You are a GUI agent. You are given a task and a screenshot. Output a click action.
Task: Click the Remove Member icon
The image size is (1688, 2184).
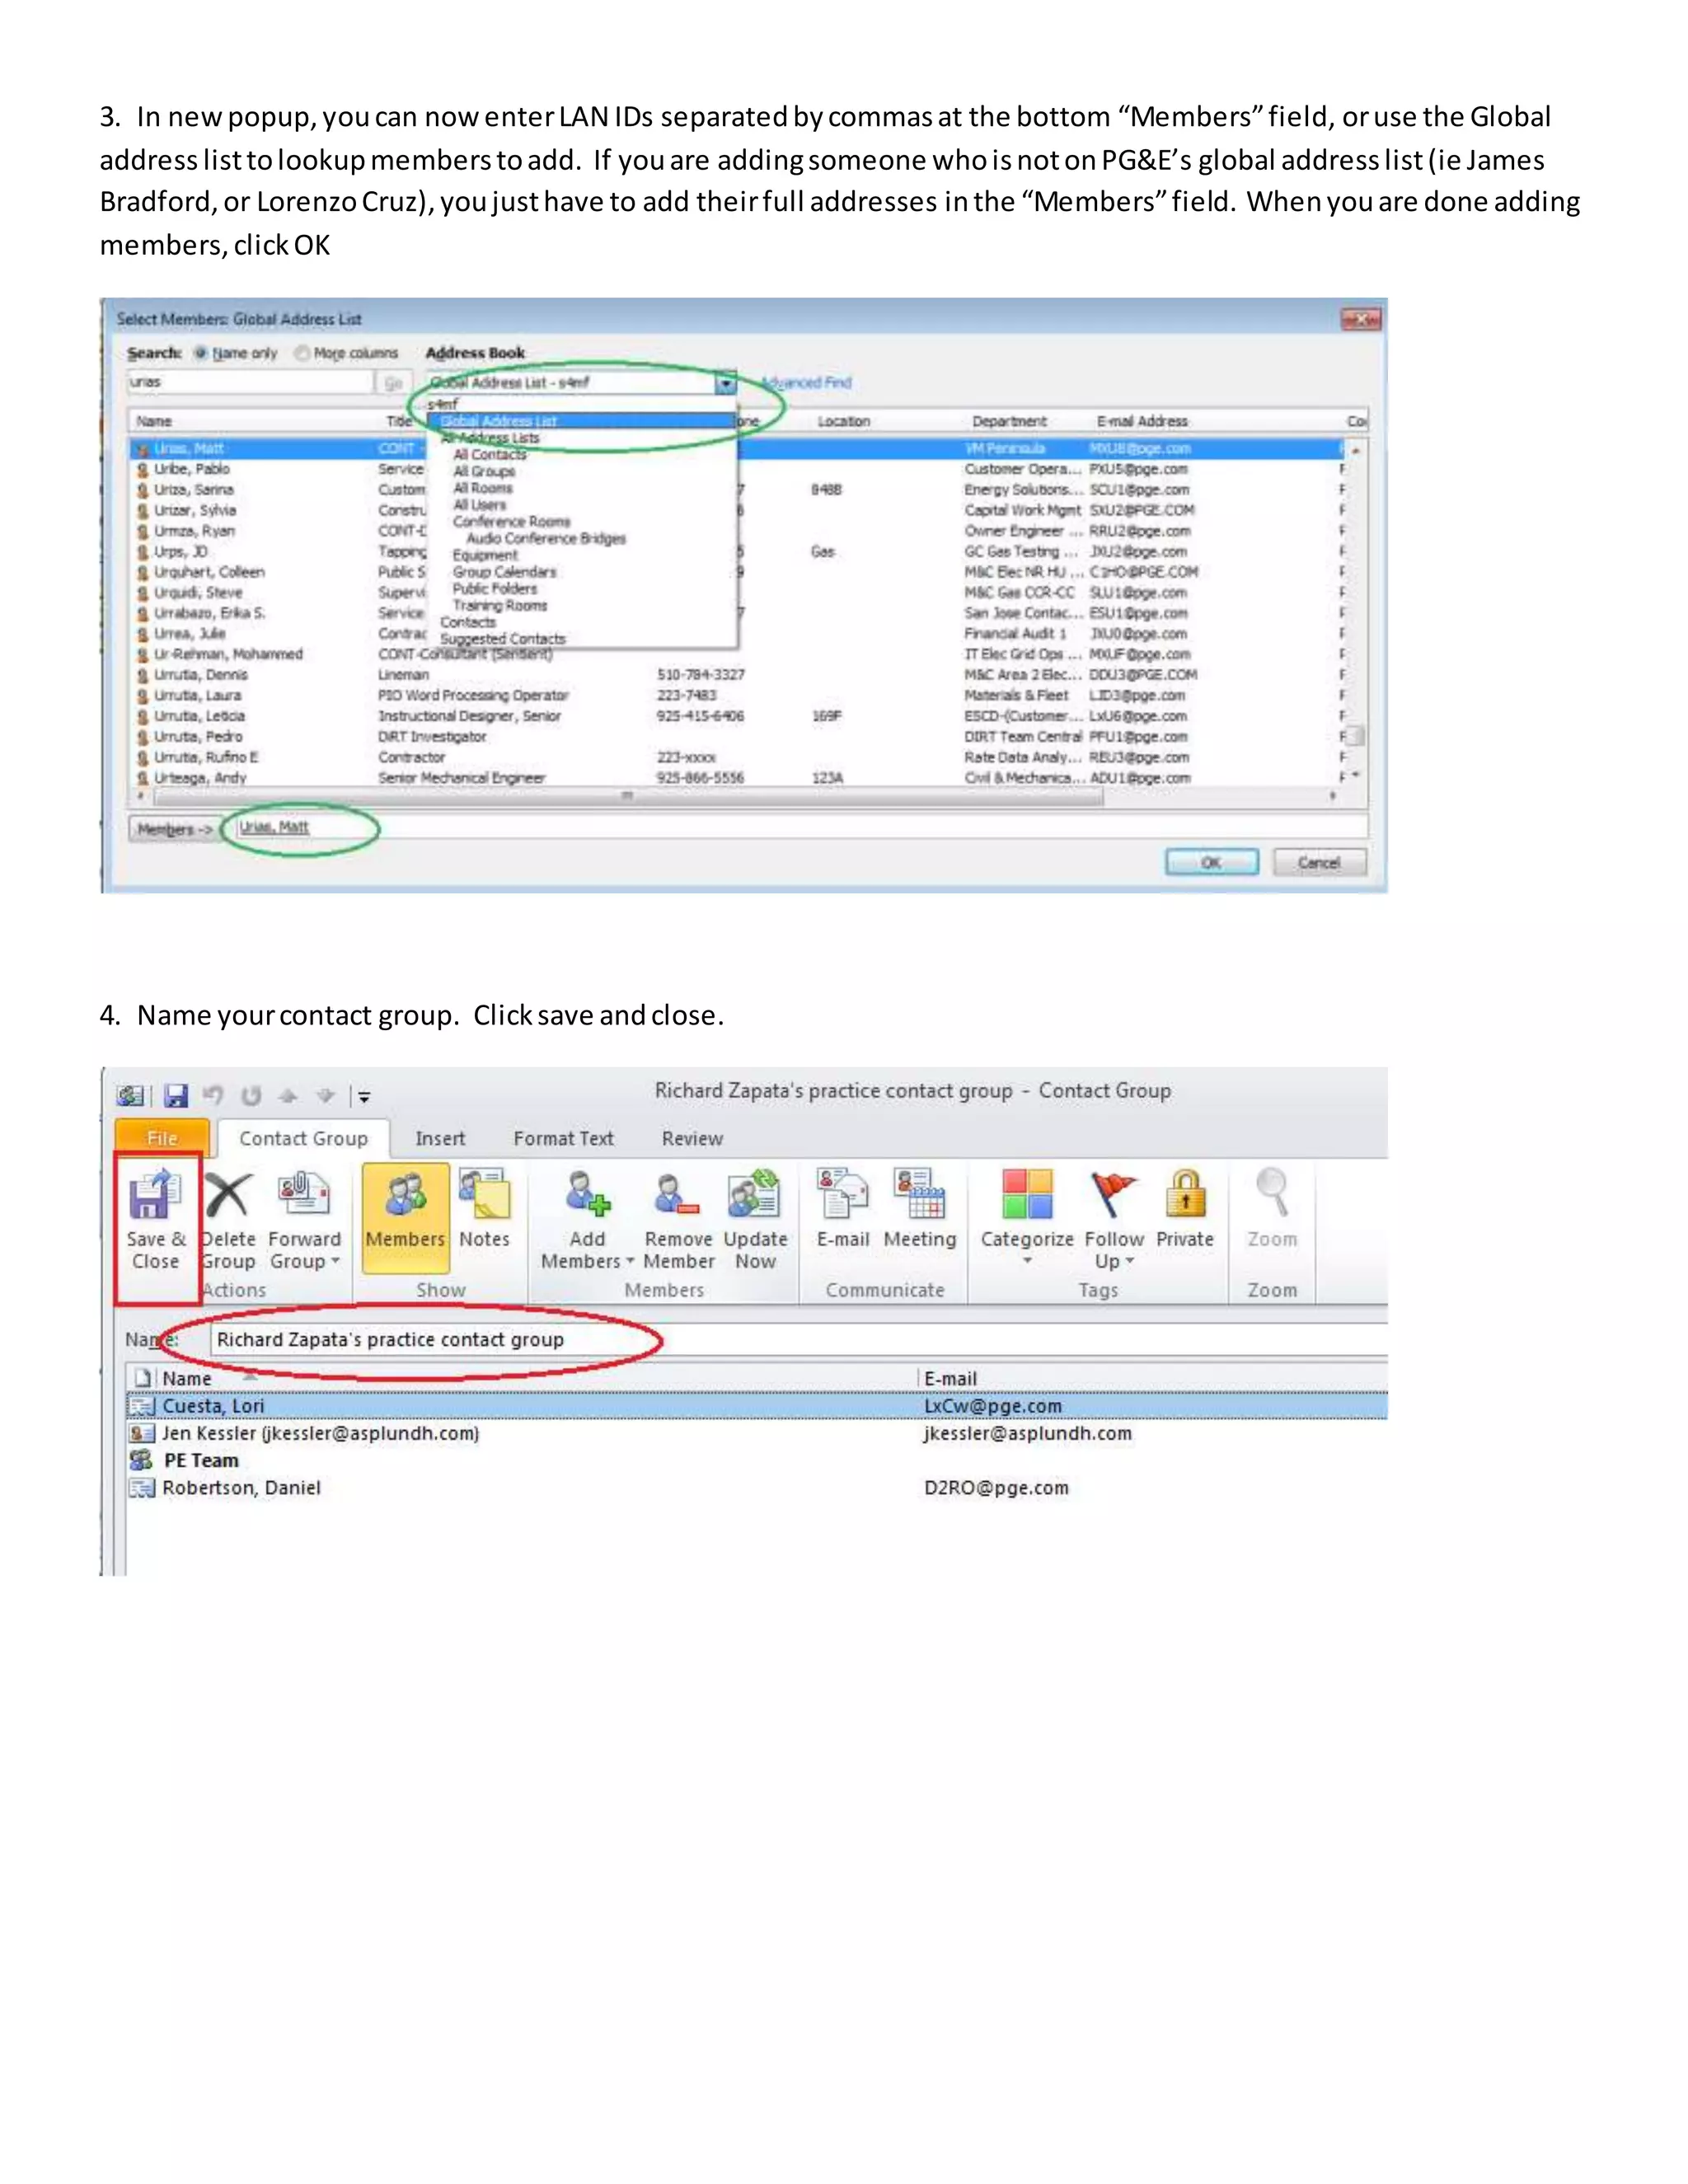[x=678, y=1194]
